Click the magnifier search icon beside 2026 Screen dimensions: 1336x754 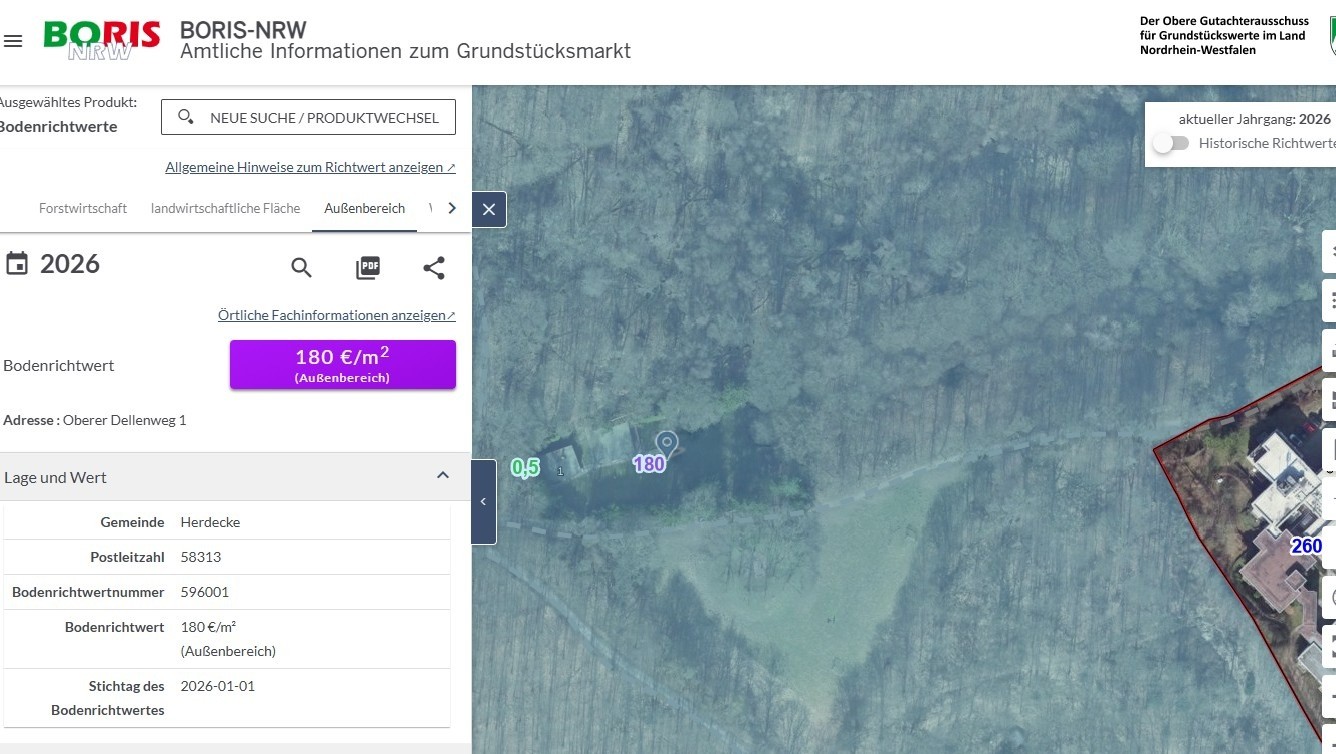pyautogui.click(x=301, y=267)
